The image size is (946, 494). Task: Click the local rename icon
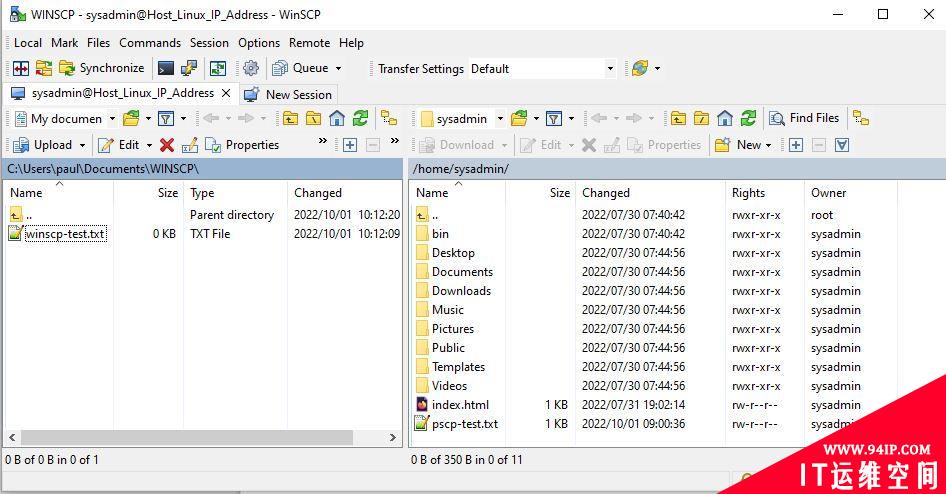[190, 145]
